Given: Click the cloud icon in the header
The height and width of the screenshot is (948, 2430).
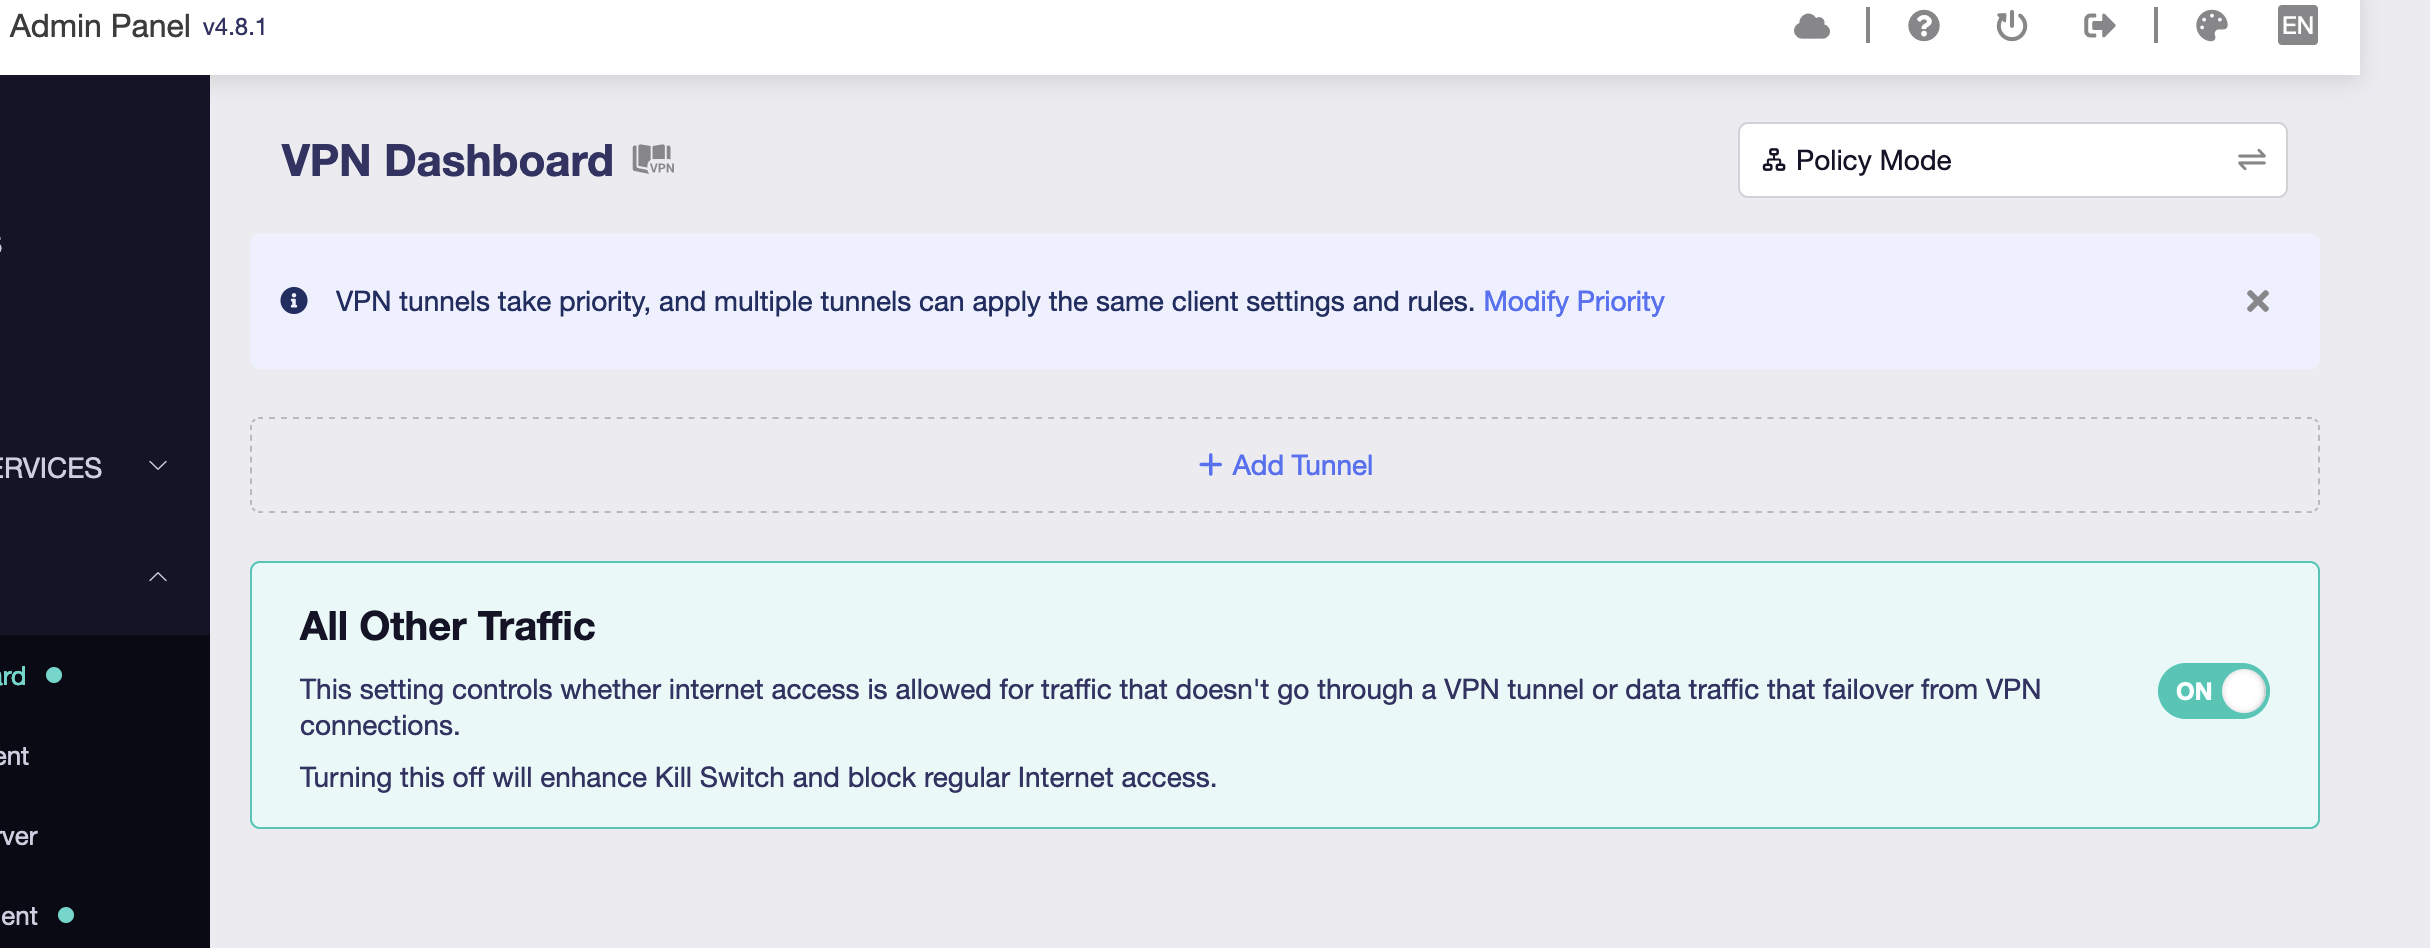Looking at the screenshot, I should tap(1811, 26).
